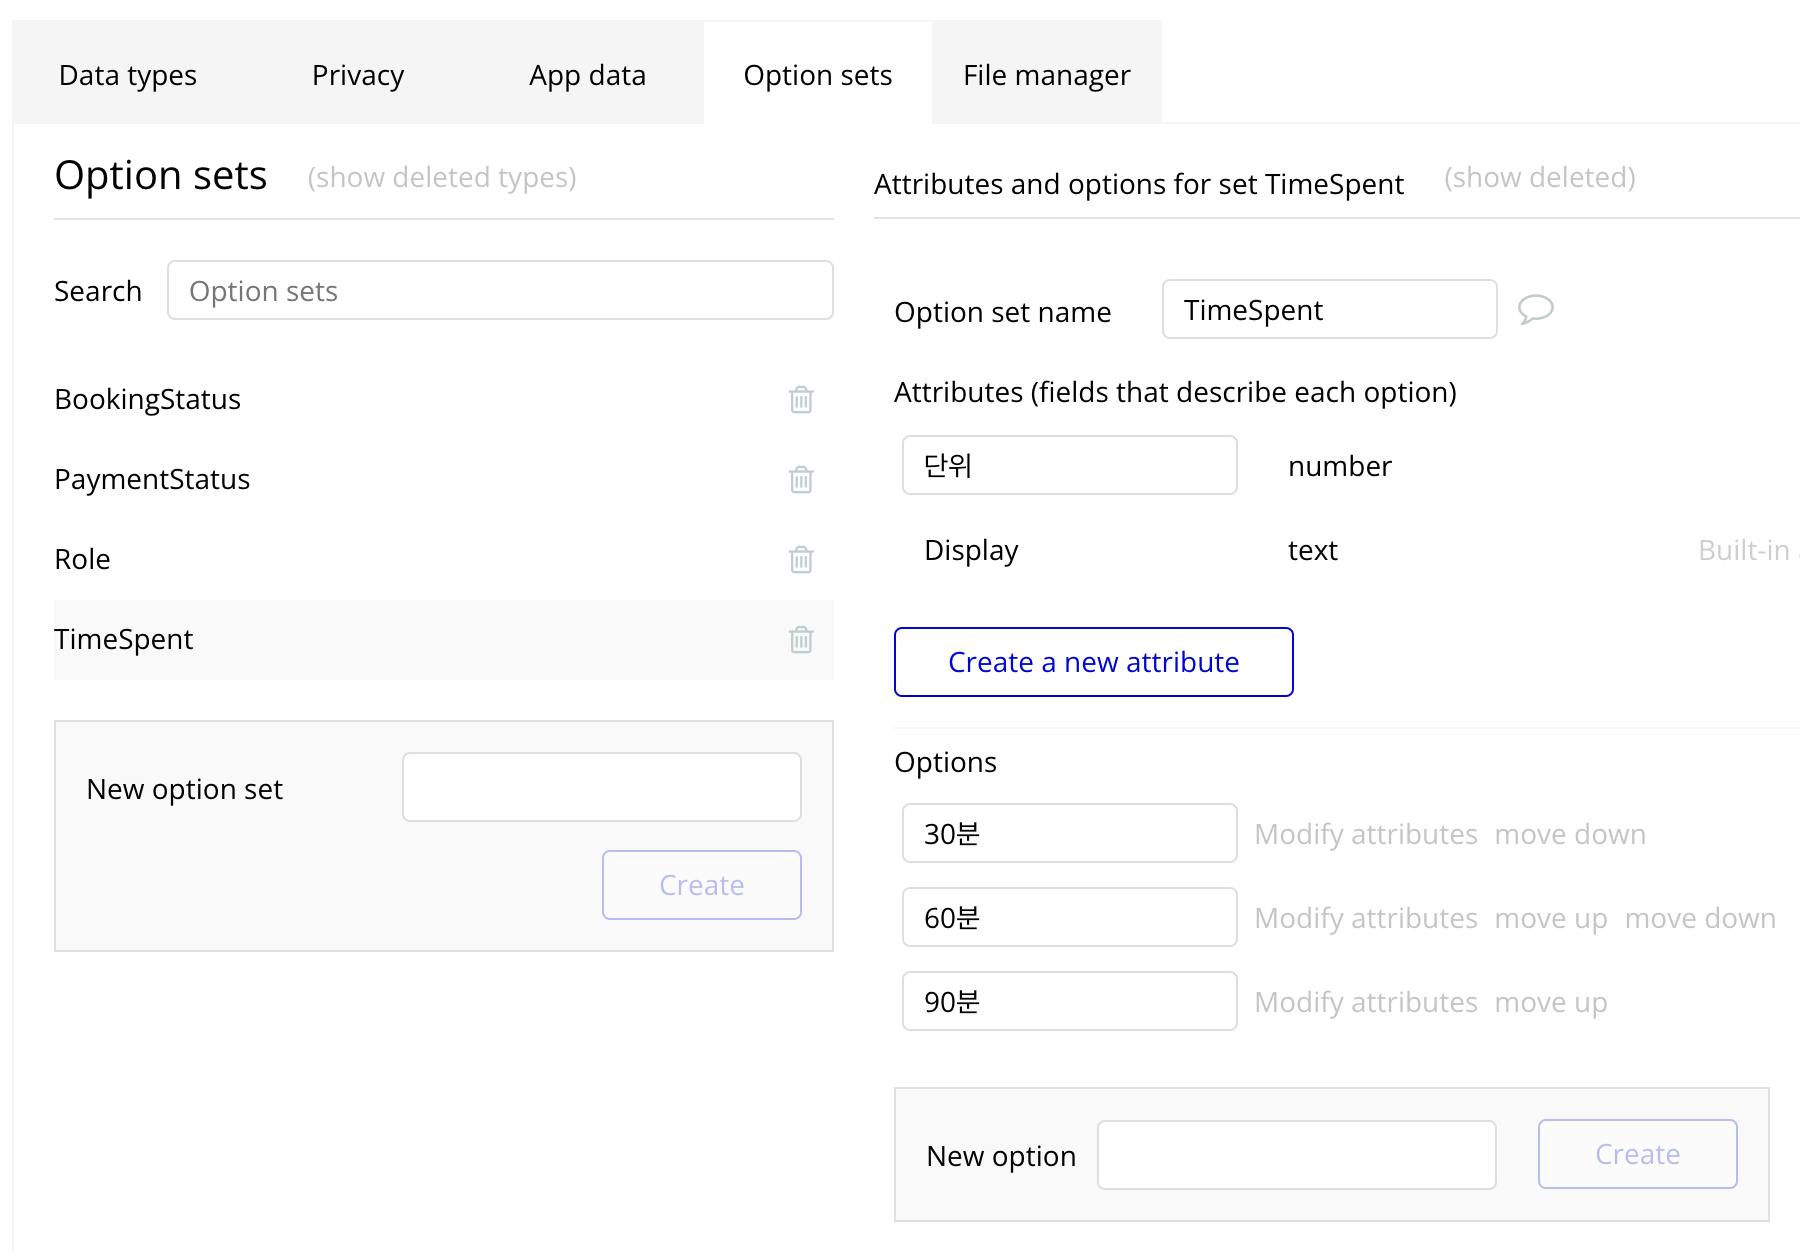The width and height of the screenshot is (1800, 1252).
Task: Click Create button beside New option field
Action: [x=1637, y=1154]
